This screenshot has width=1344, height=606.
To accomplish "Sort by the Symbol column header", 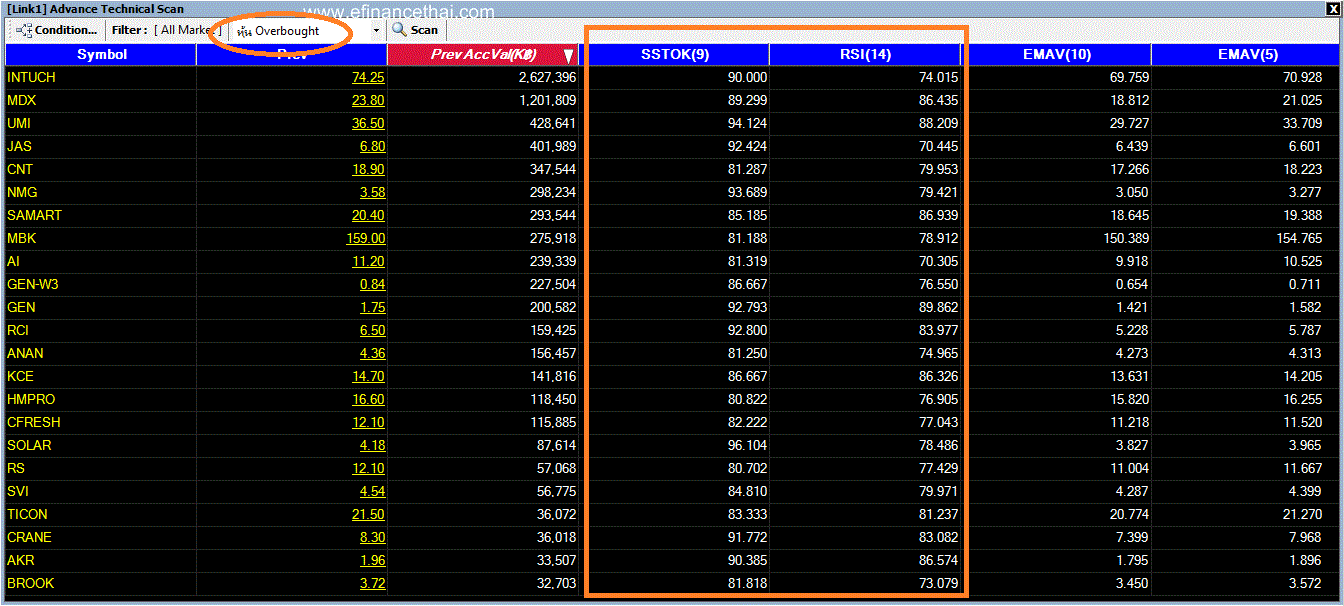I will 101,55.
